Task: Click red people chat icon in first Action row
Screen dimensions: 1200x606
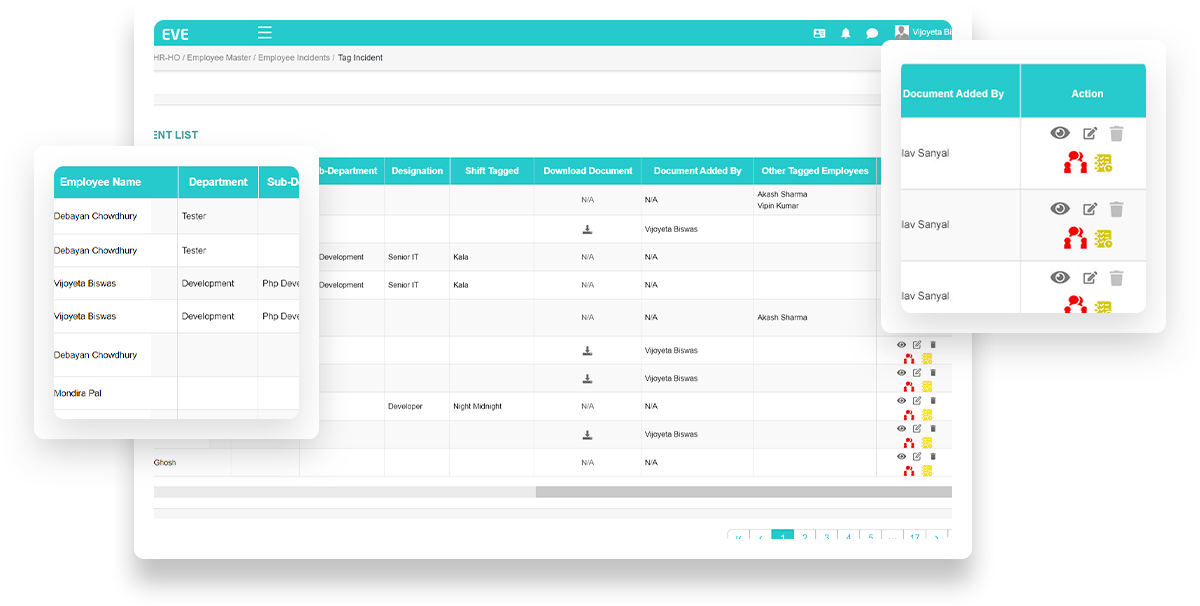Action: click(x=1075, y=162)
